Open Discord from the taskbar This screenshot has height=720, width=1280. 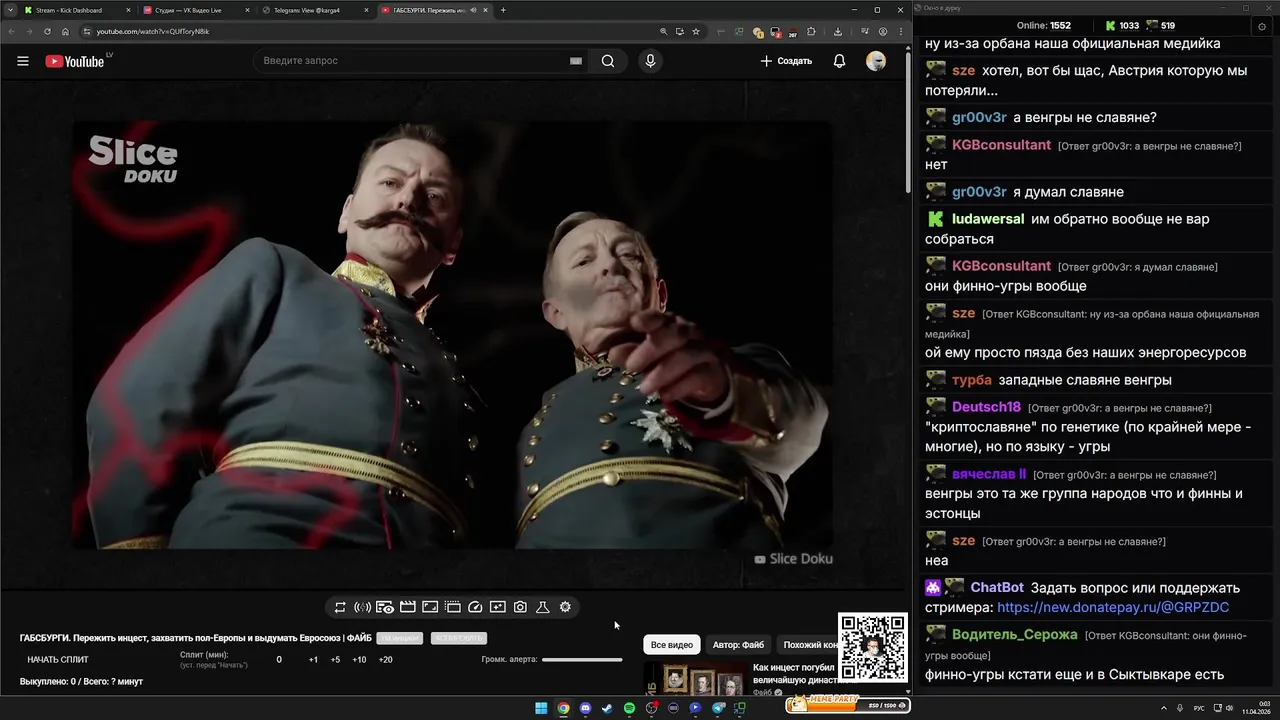click(585, 708)
